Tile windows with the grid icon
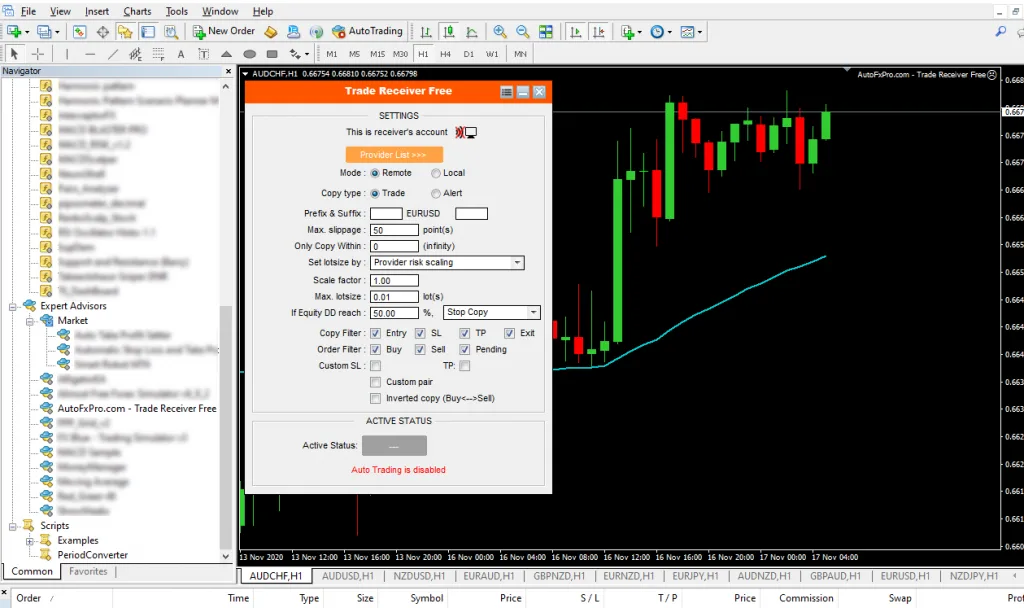The width and height of the screenshot is (1024, 608). point(545,31)
